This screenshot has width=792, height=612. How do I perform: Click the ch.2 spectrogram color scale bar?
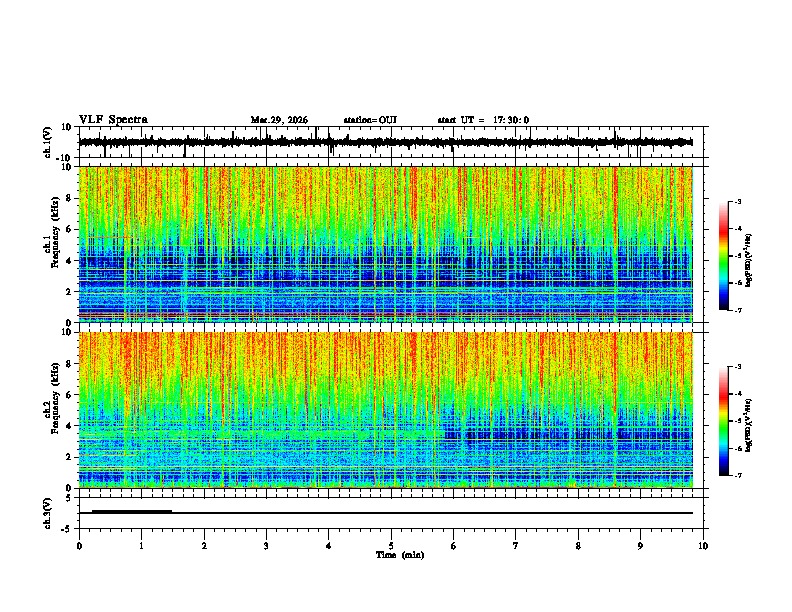tap(724, 421)
